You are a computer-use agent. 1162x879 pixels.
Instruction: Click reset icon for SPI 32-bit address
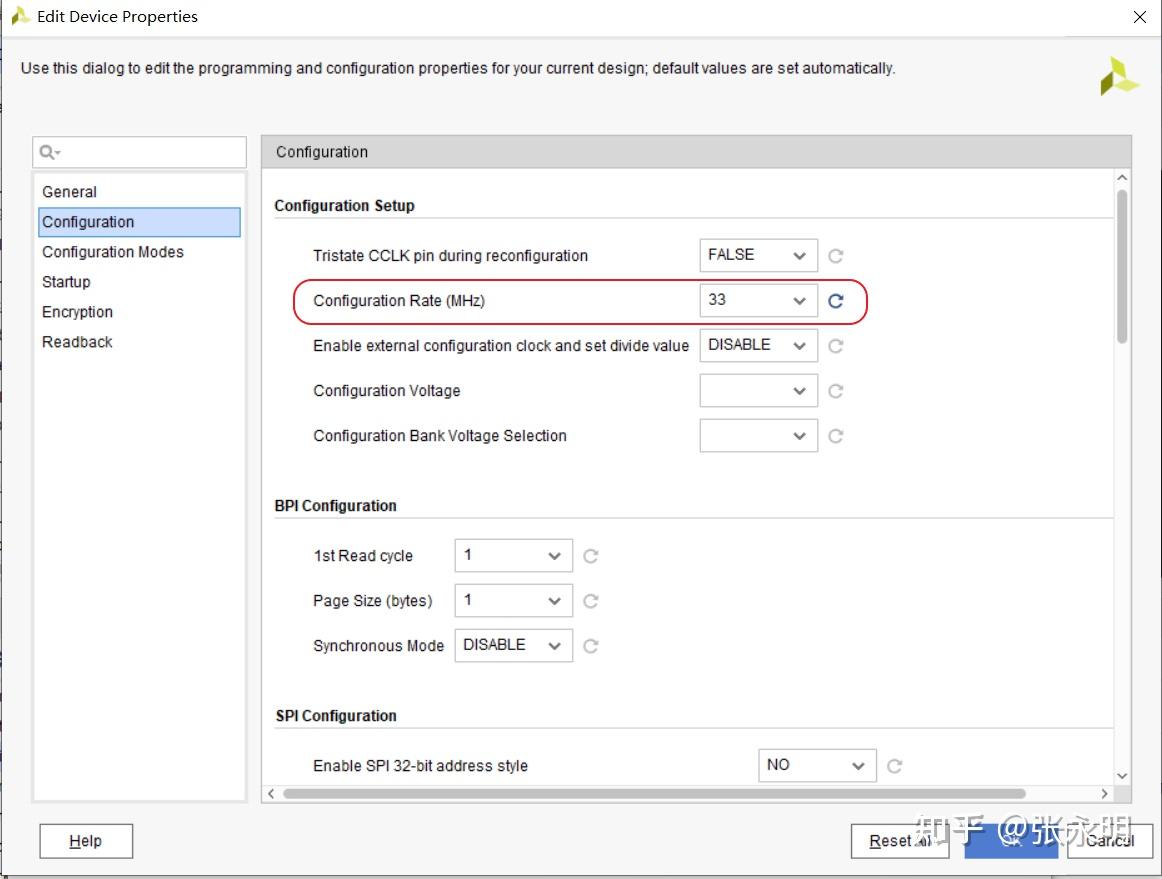(x=895, y=766)
